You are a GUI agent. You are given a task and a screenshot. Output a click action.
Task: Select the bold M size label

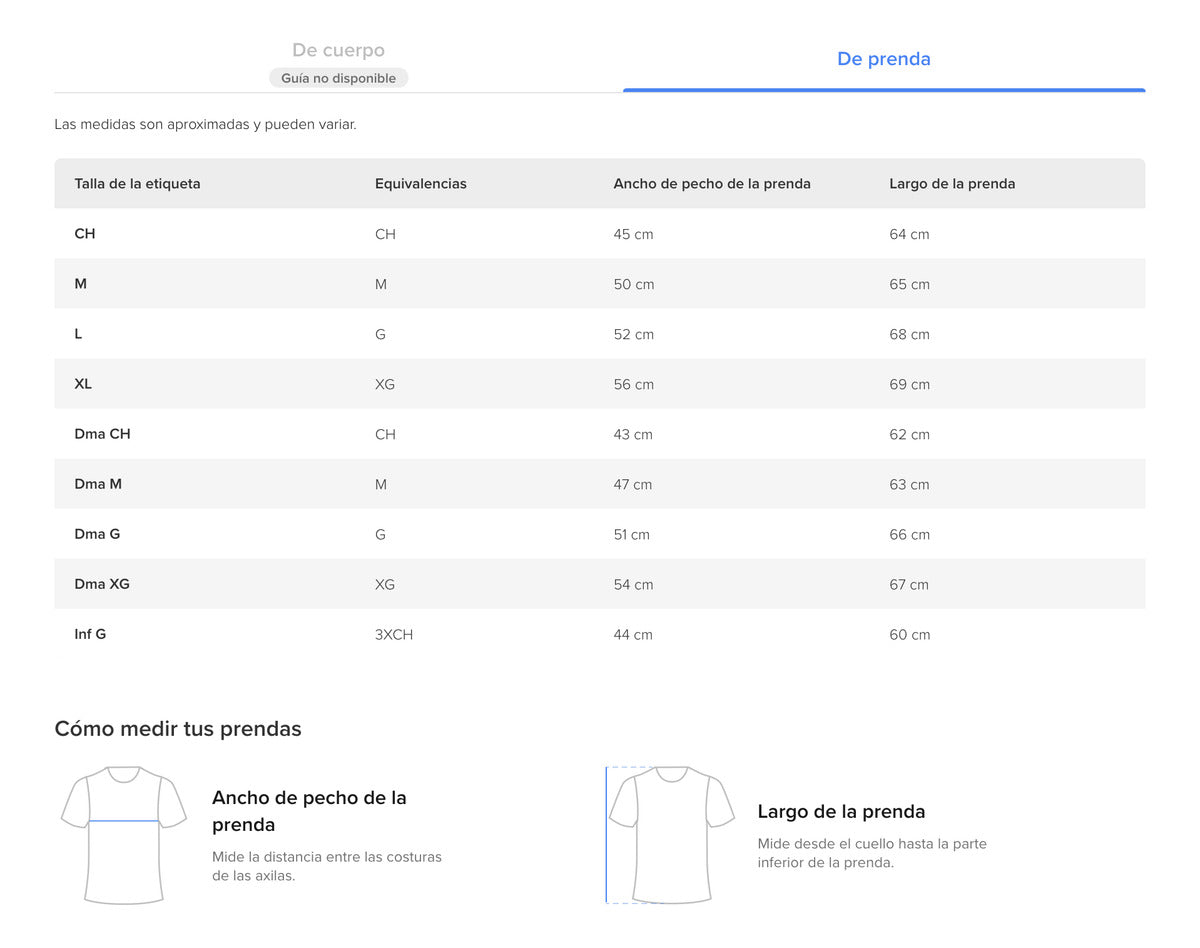tap(80, 284)
